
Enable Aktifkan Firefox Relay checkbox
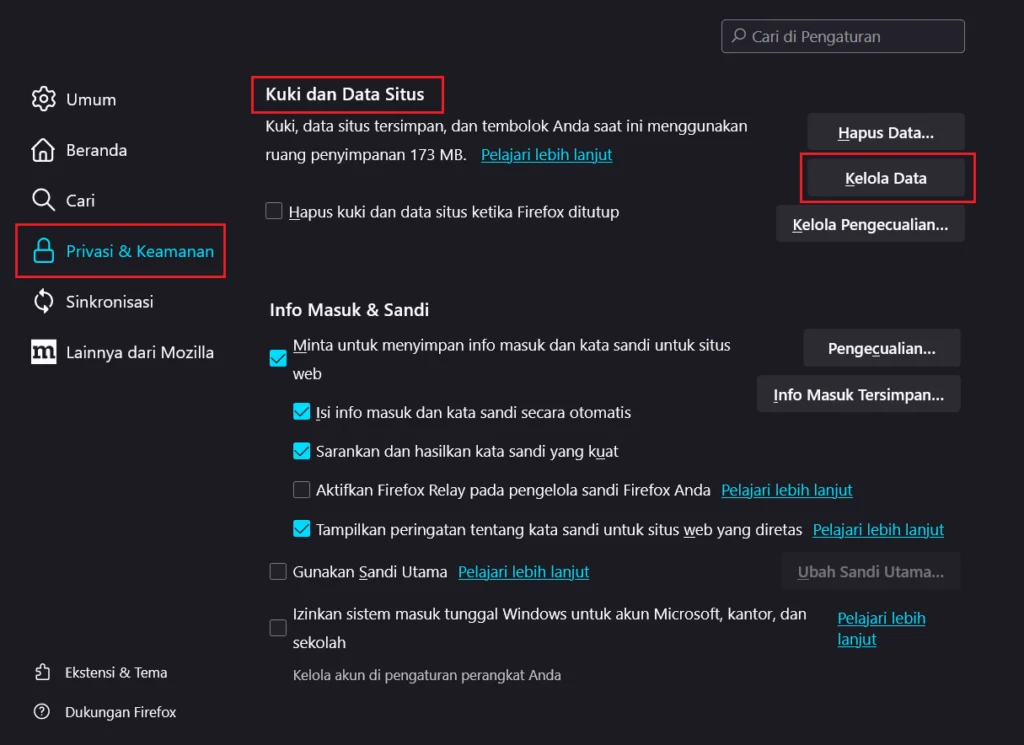pos(302,489)
